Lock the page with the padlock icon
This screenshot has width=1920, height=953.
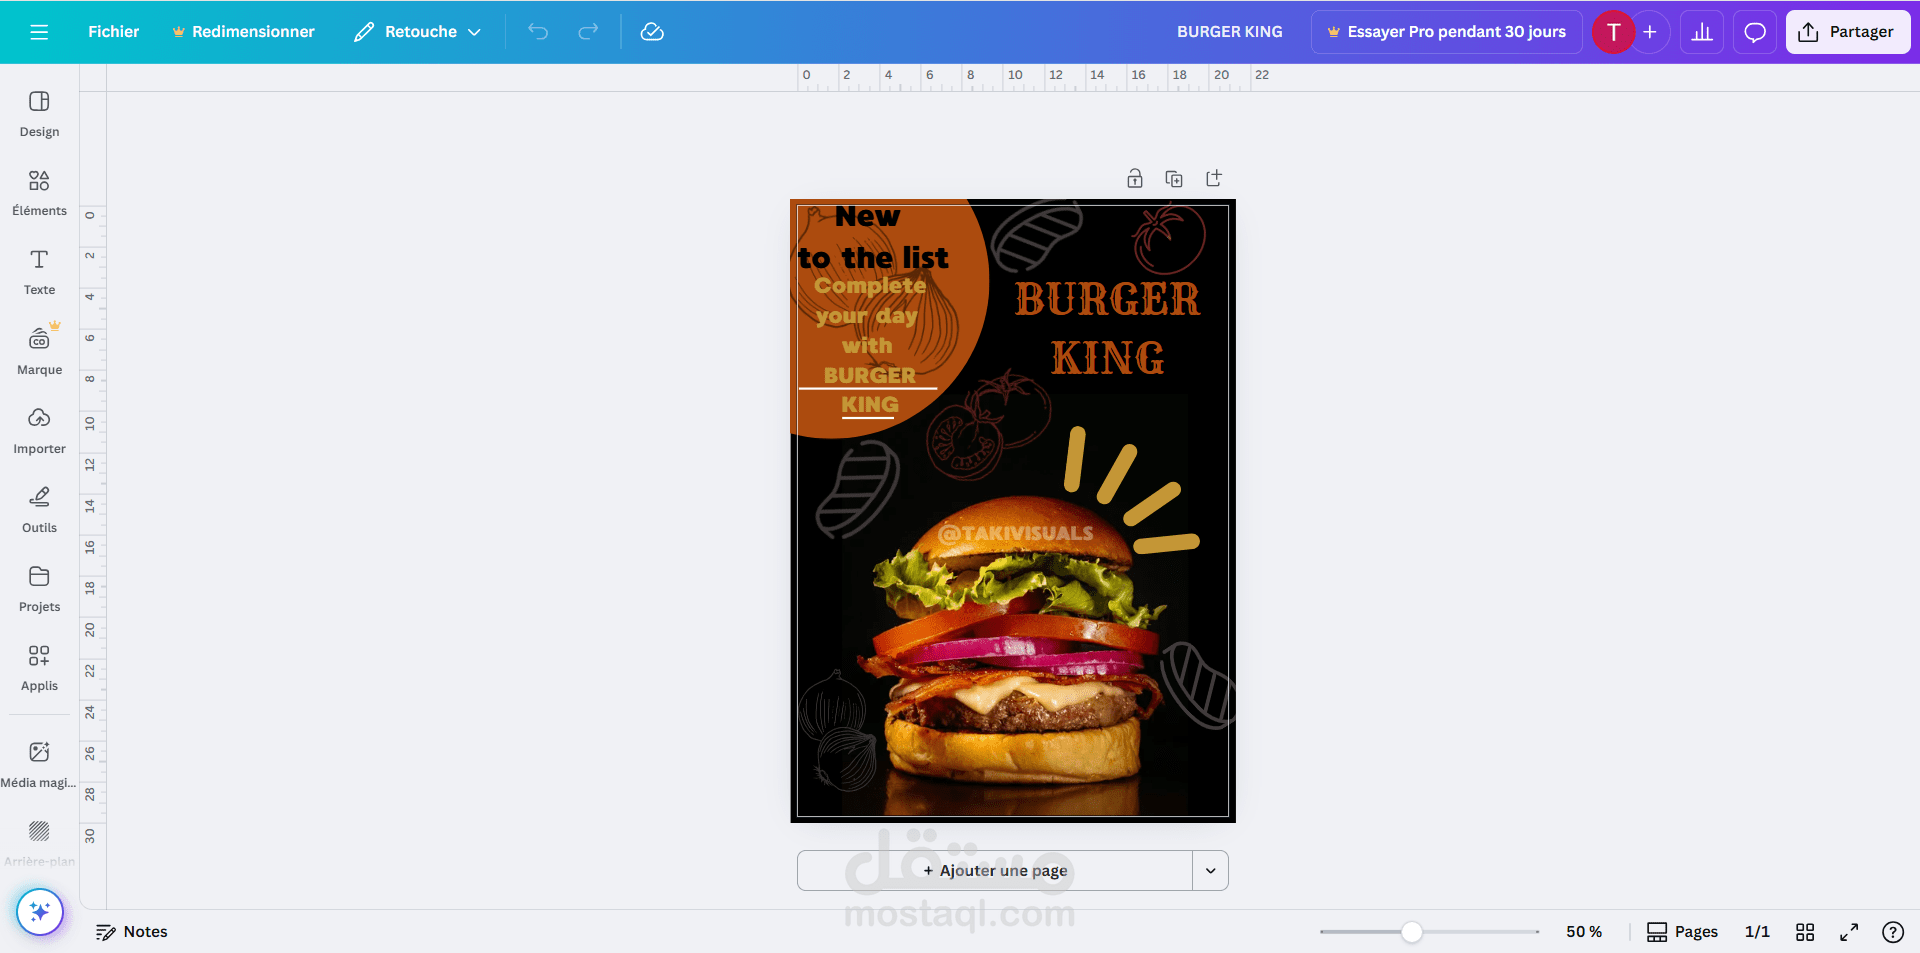point(1134,179)
